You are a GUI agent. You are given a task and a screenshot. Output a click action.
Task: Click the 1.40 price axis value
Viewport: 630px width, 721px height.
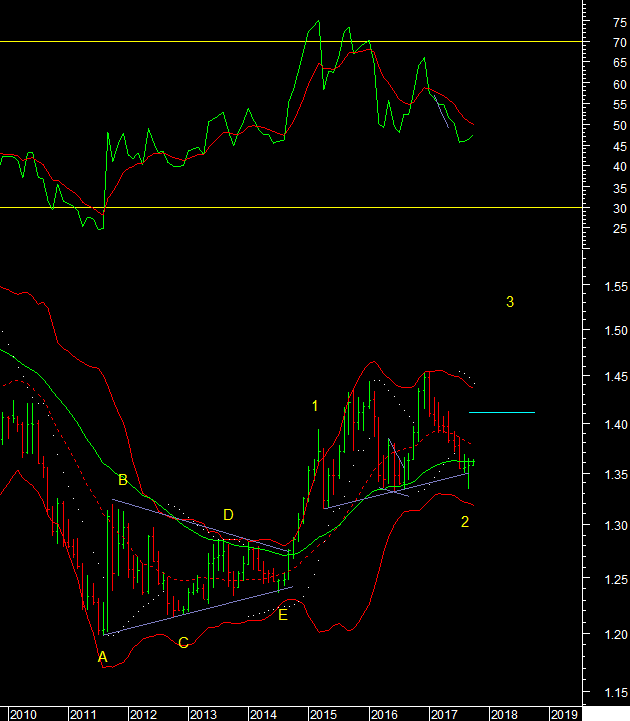coord(616,424)
